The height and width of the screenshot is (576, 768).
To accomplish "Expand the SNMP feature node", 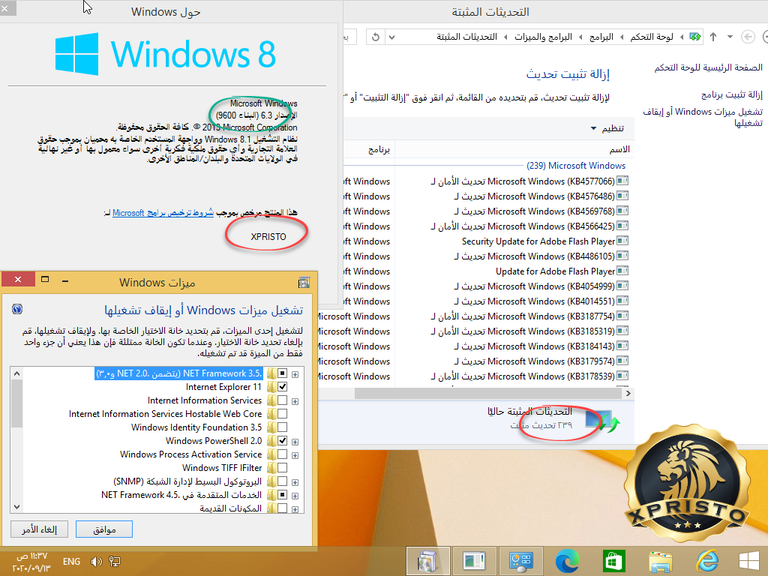I will (x=295, y=482).
